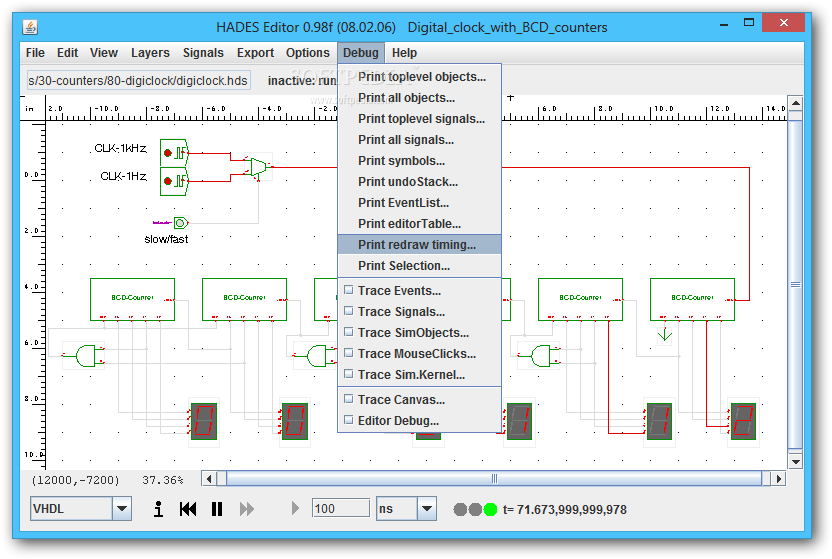Image resolution: width=832 pixels, height=559 pixels.
Task: Close the Debug menu
Action: [x=361, y=53]
